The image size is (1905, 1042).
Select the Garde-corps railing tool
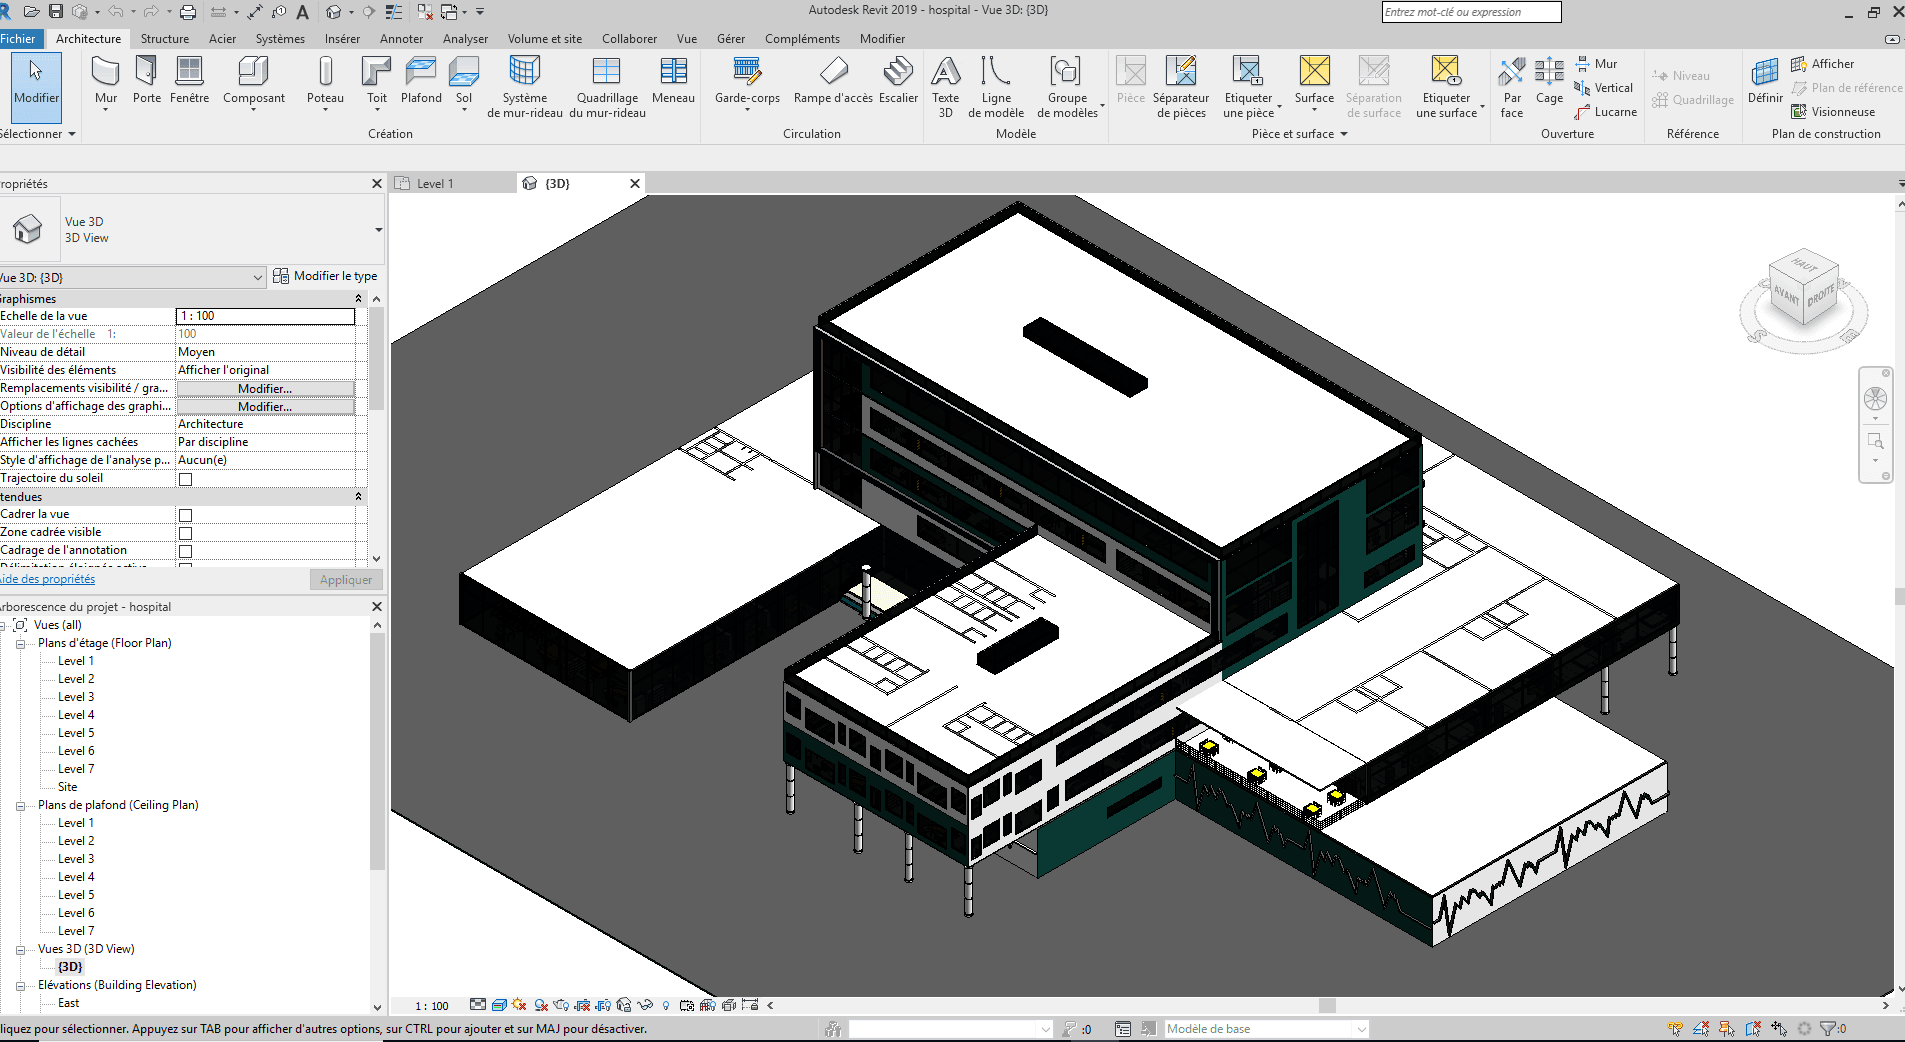pos(747,82)
